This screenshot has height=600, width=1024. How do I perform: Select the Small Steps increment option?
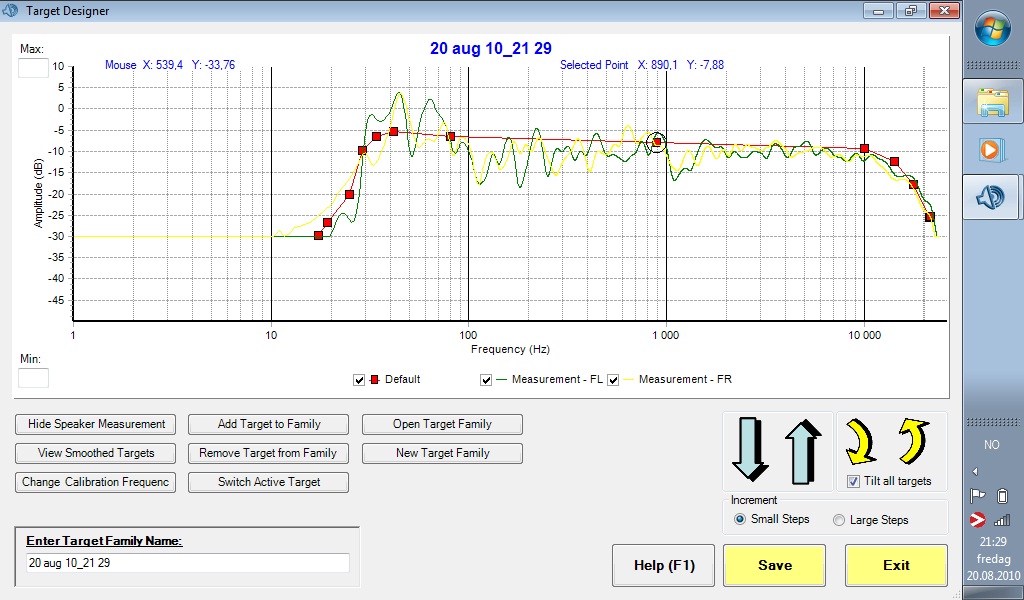pyautogui.click(x=740, y=519)
